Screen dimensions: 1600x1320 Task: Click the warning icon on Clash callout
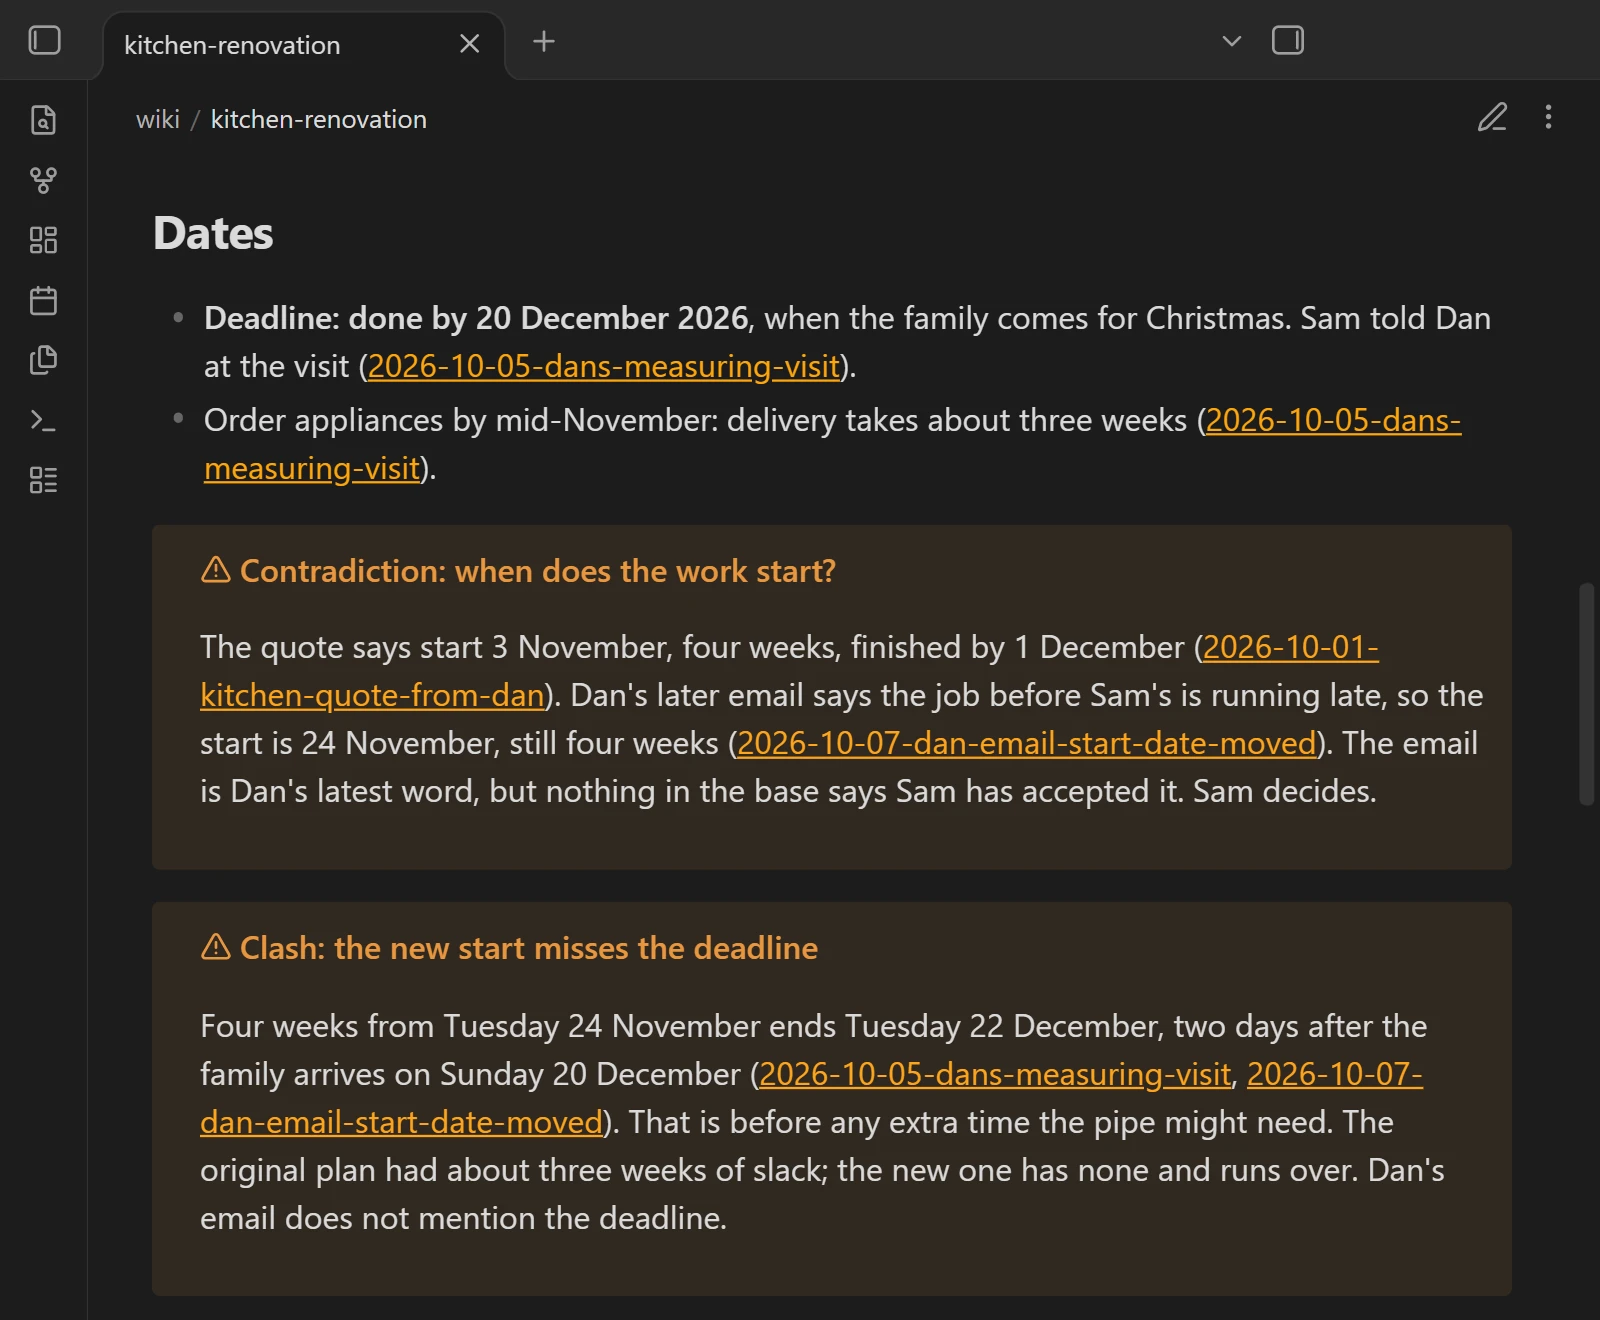coord(216,947)
